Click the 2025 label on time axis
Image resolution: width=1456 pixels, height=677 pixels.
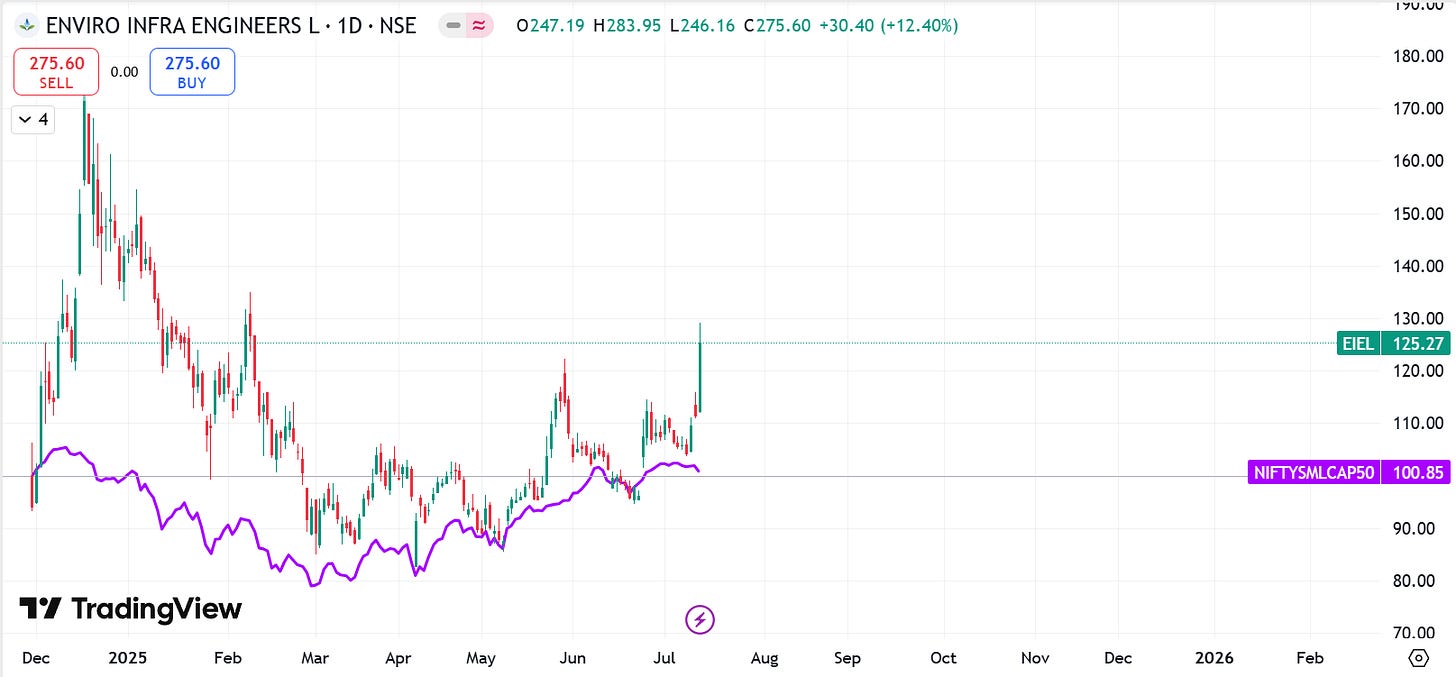tap(128, 658)
